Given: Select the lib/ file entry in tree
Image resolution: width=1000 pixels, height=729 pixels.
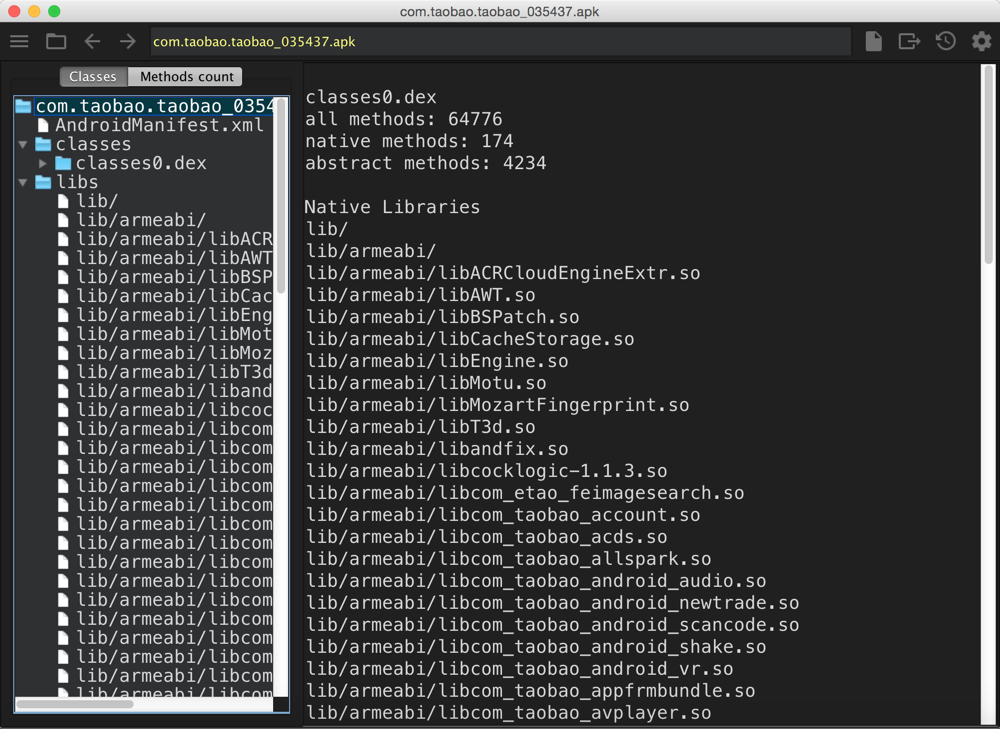Looking at the screenshot, I should pyautogui.click(x=96, y=201).
